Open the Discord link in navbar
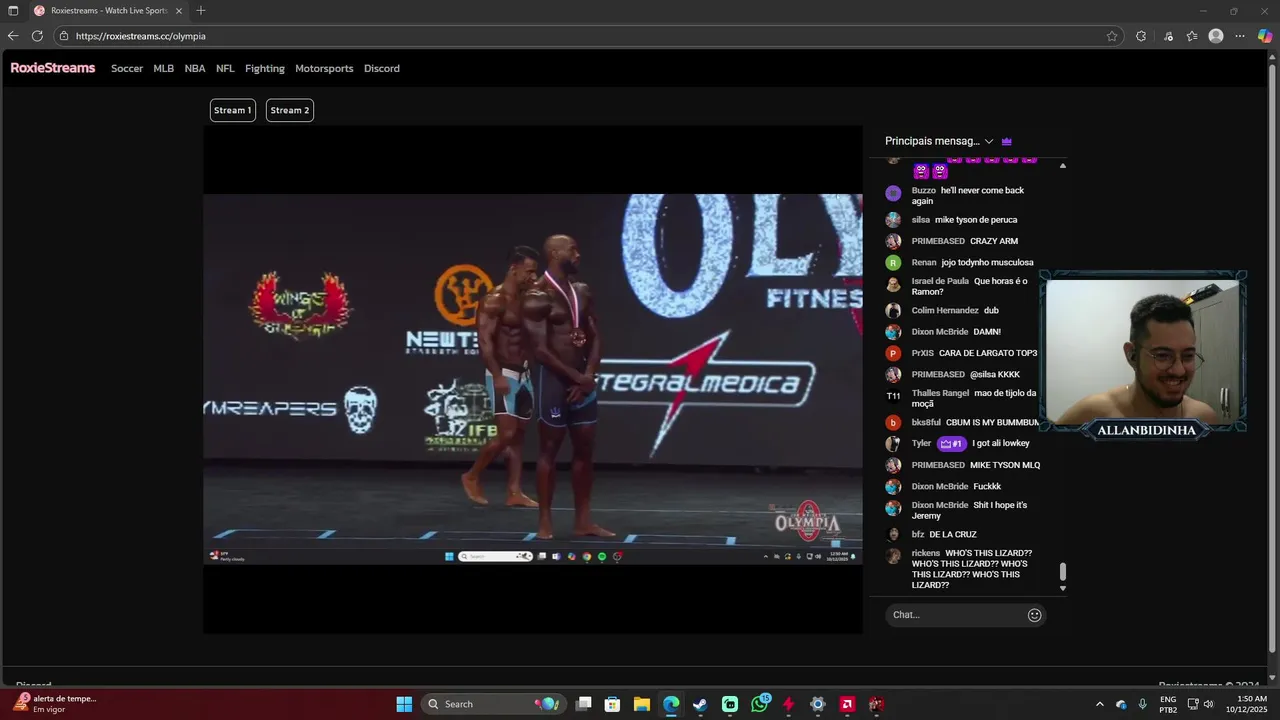Viewport: 1280px width, 720px height. point(382,69)
